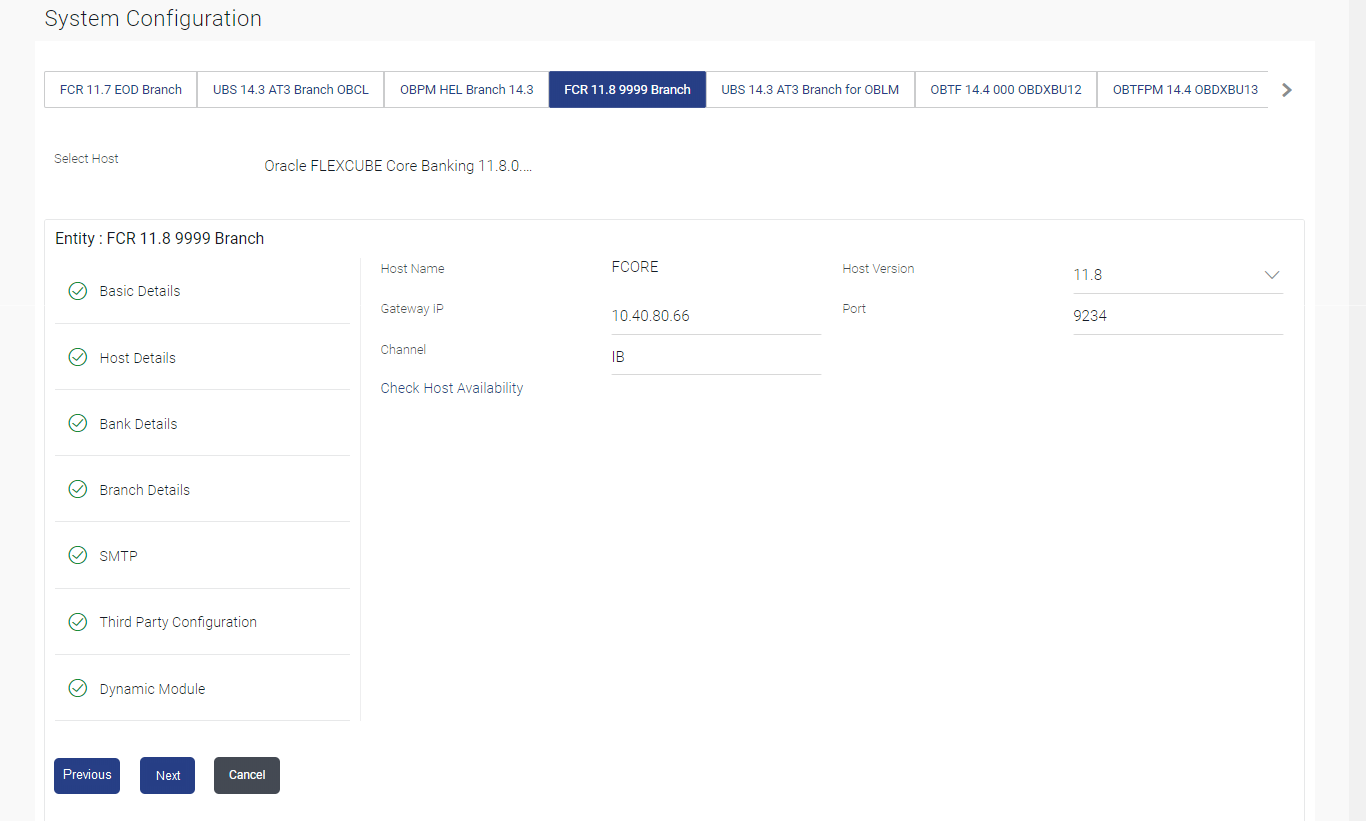Click the host name value FCORE
1366x821 pixels.
(635, 267)
